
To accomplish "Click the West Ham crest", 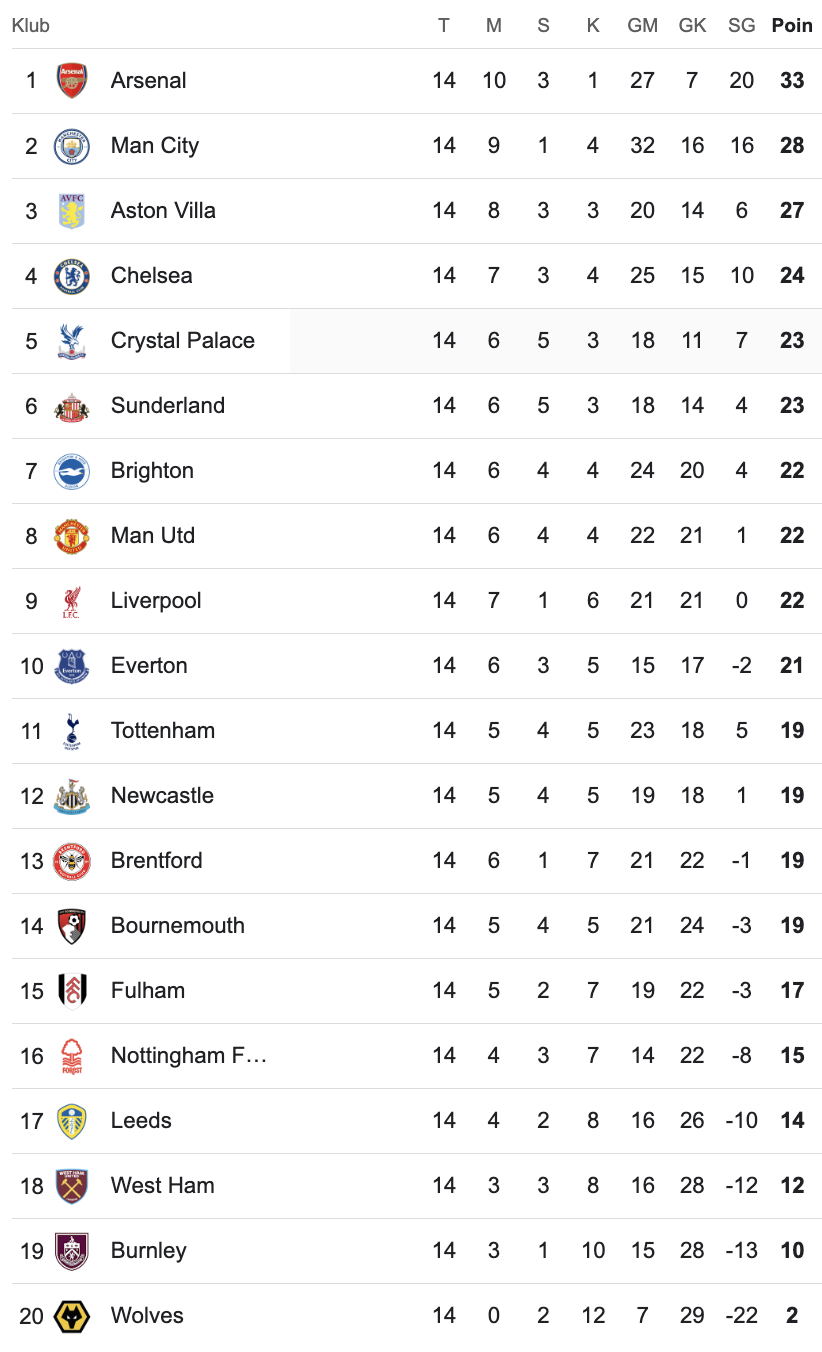I will click(x=72, y=1186).
